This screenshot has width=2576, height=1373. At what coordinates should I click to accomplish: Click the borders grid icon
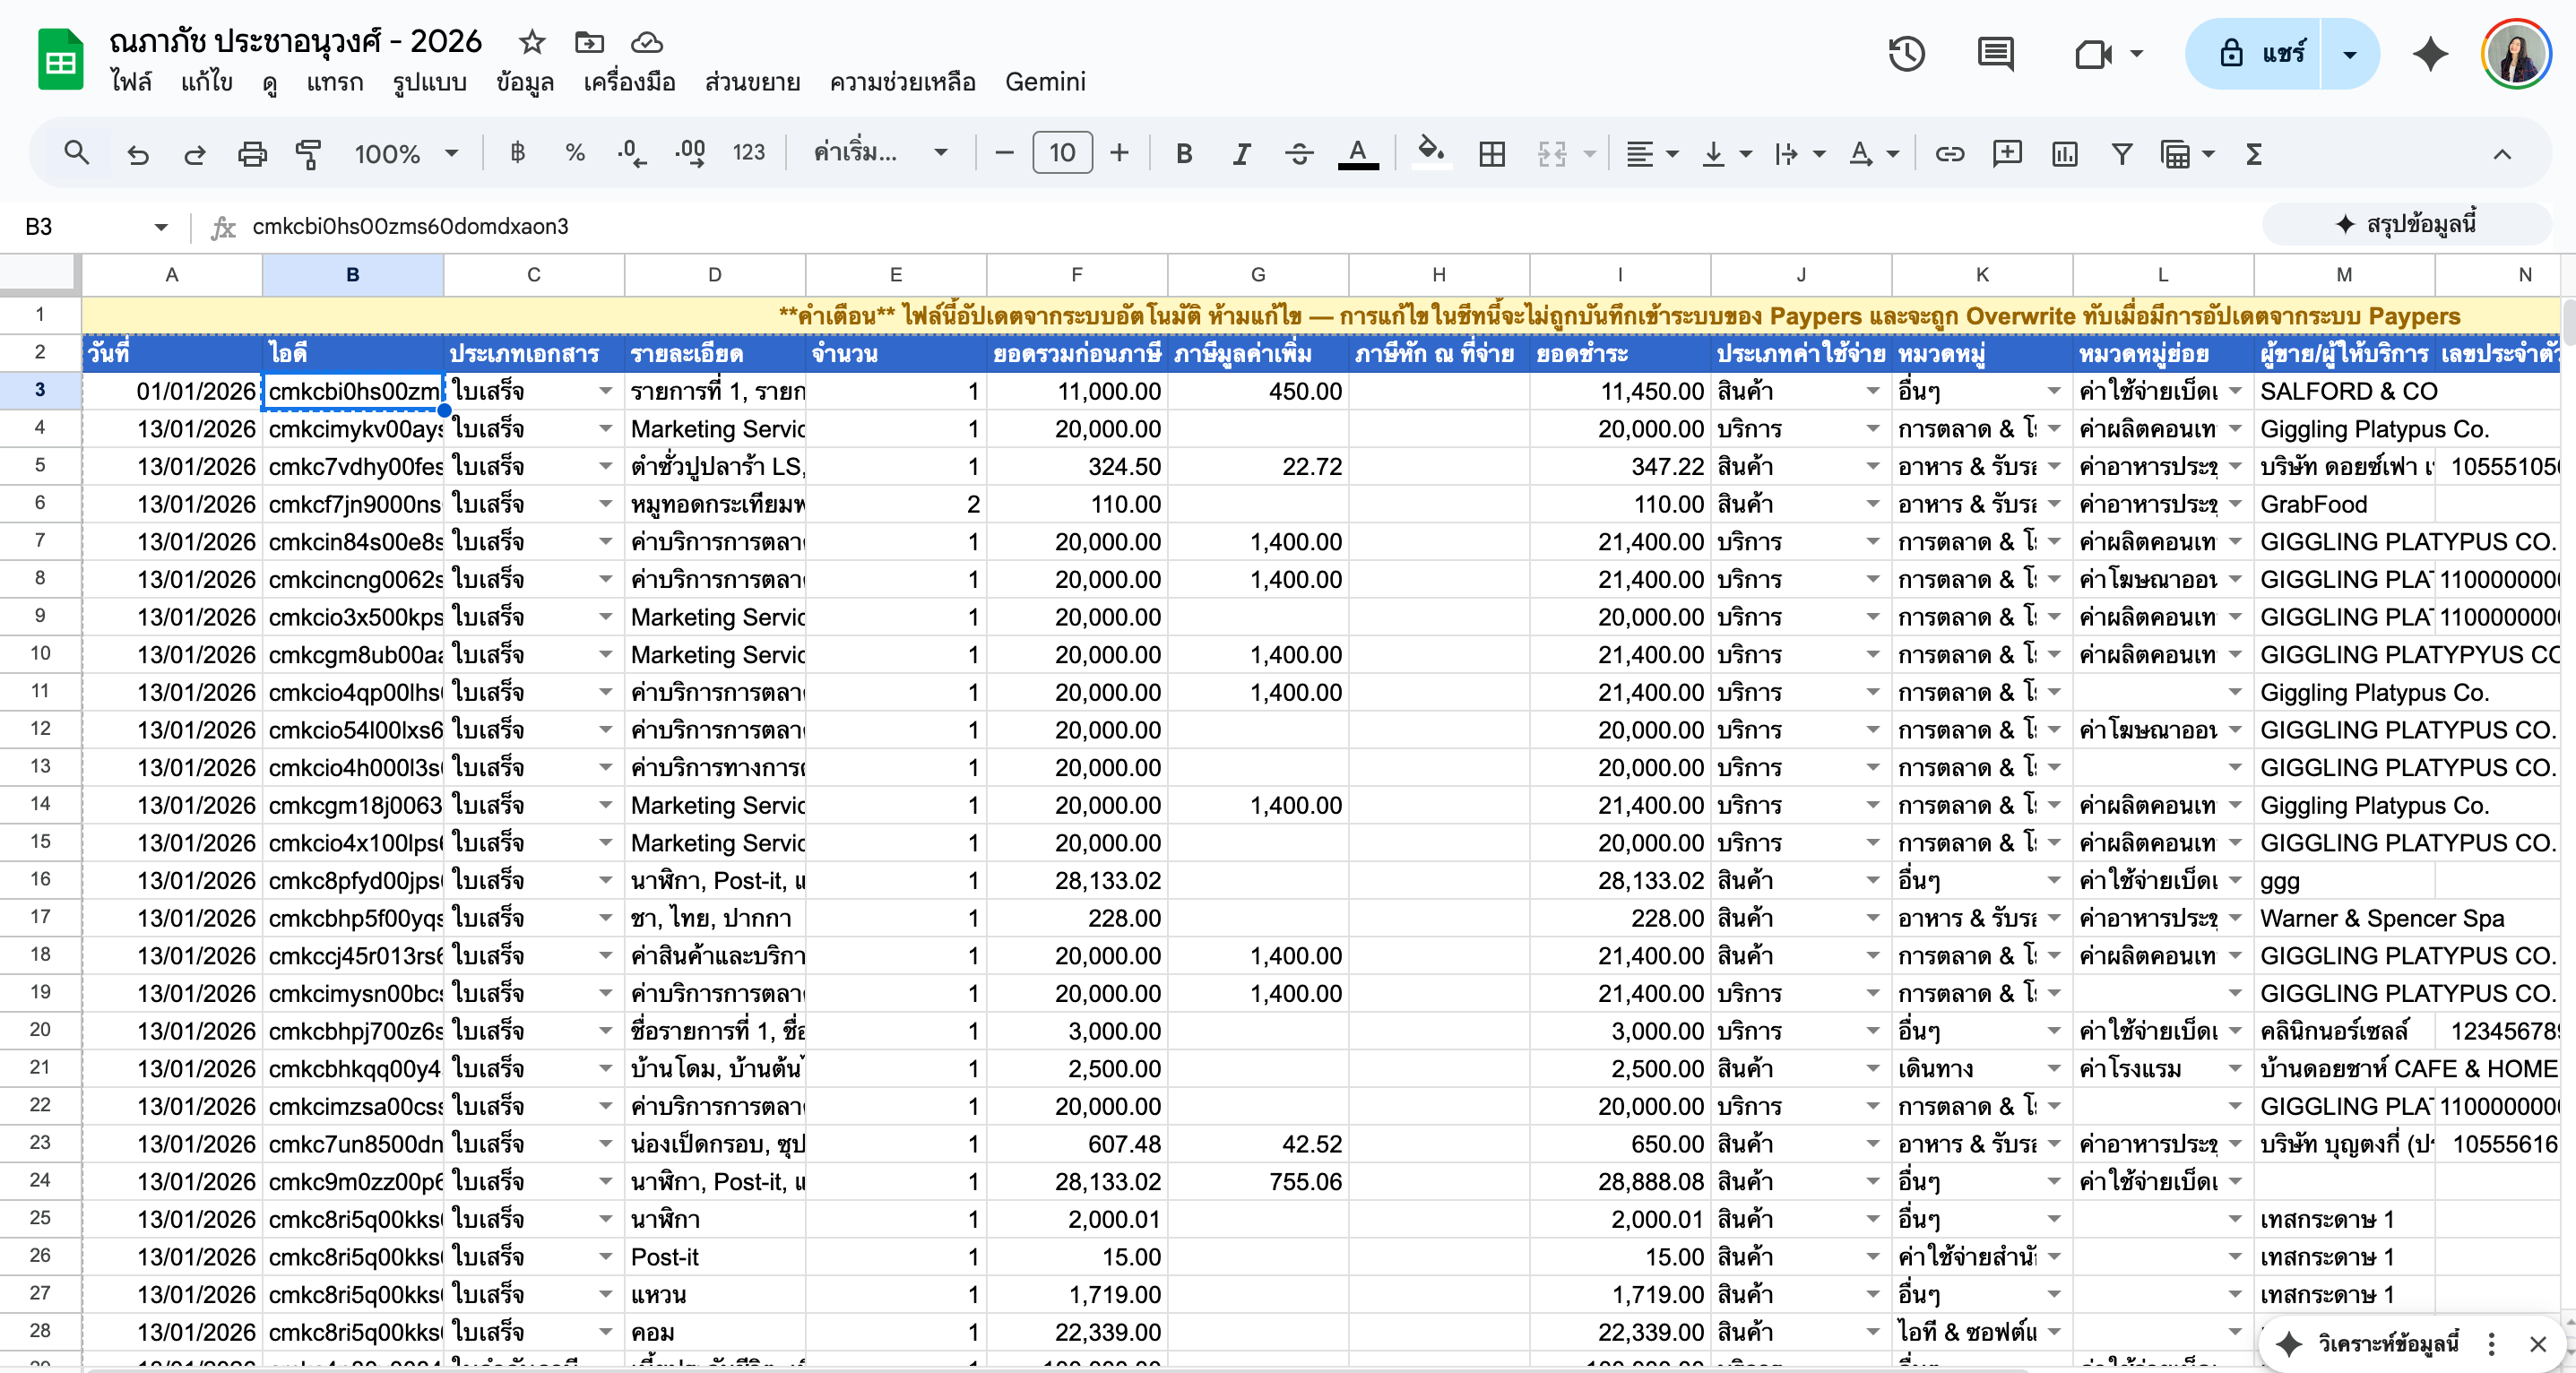pyautogui.click(x=1491, y=154)
